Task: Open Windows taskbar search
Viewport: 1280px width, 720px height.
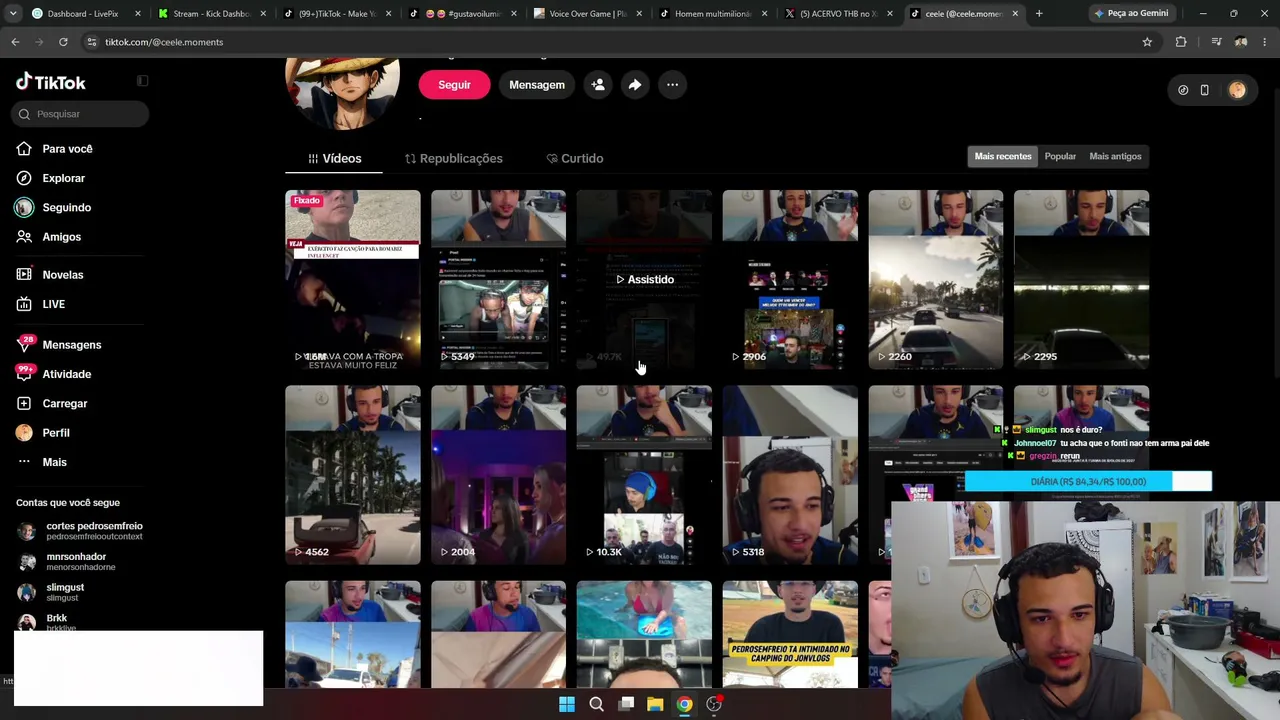Action: coord(596,704)
